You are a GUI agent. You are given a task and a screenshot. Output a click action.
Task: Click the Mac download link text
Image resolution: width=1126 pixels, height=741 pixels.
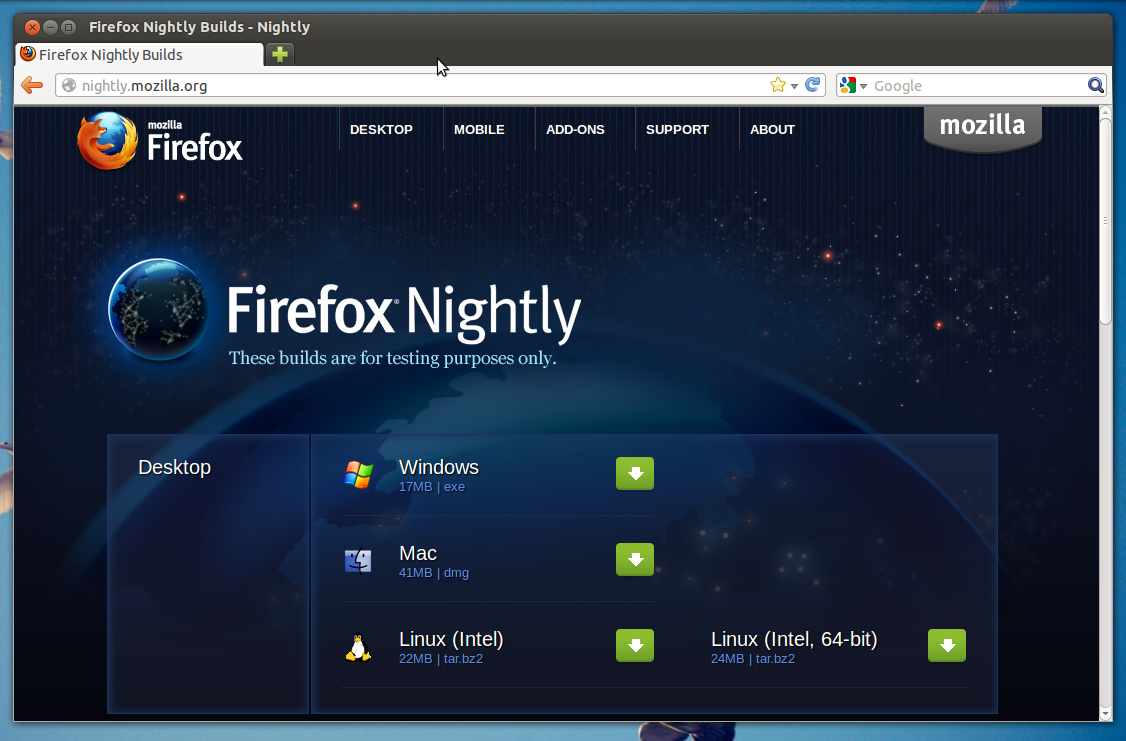418,553
